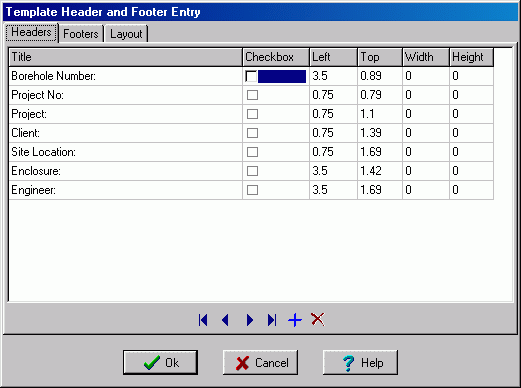Click the Height column header
Image resolution: width=521 pixels, height=388 pixels.
tap(472, 57)
